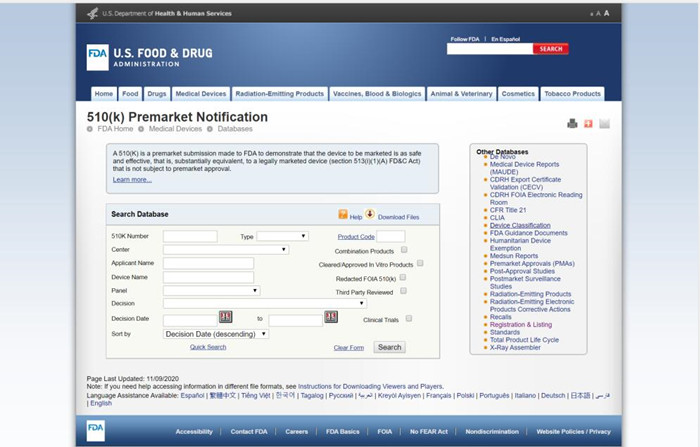Click the red plus share icon
This screenshot has width=700, height=447.
588,124
